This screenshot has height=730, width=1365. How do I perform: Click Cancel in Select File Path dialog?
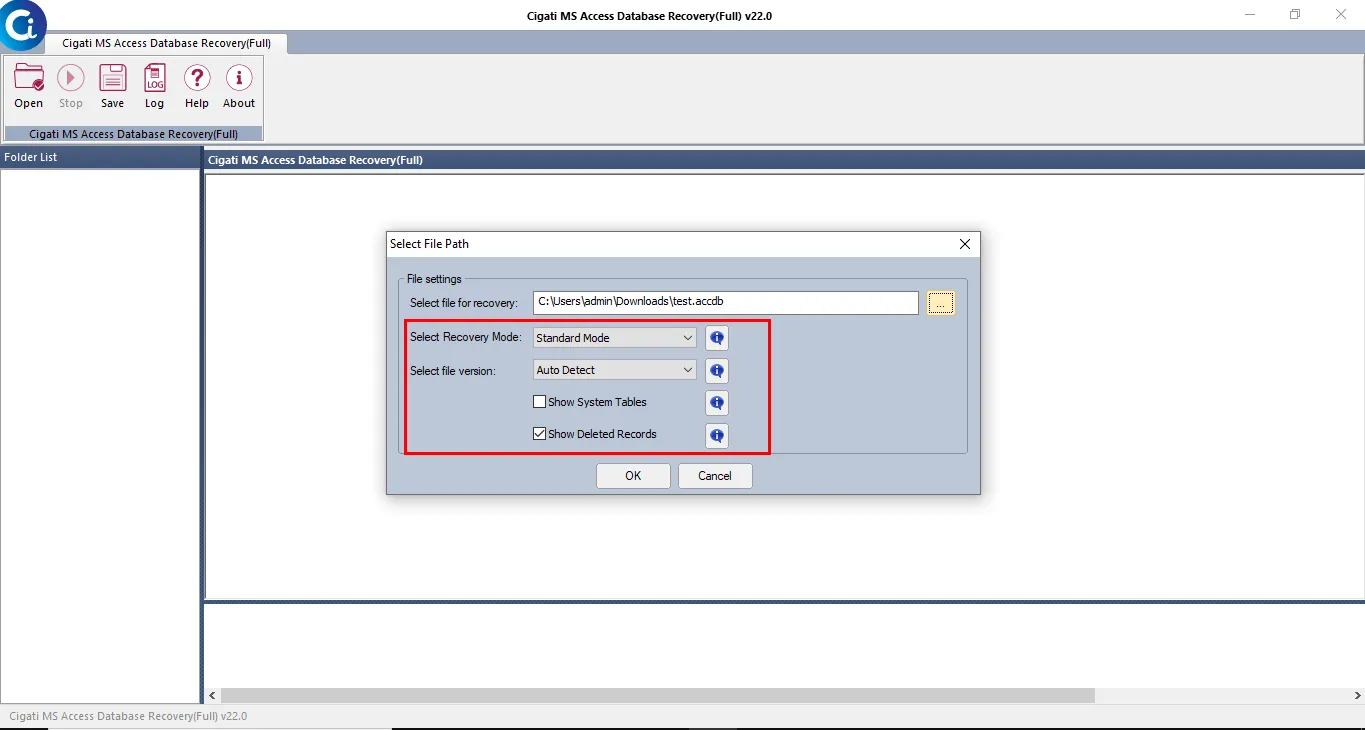click(x=715, y=476)
